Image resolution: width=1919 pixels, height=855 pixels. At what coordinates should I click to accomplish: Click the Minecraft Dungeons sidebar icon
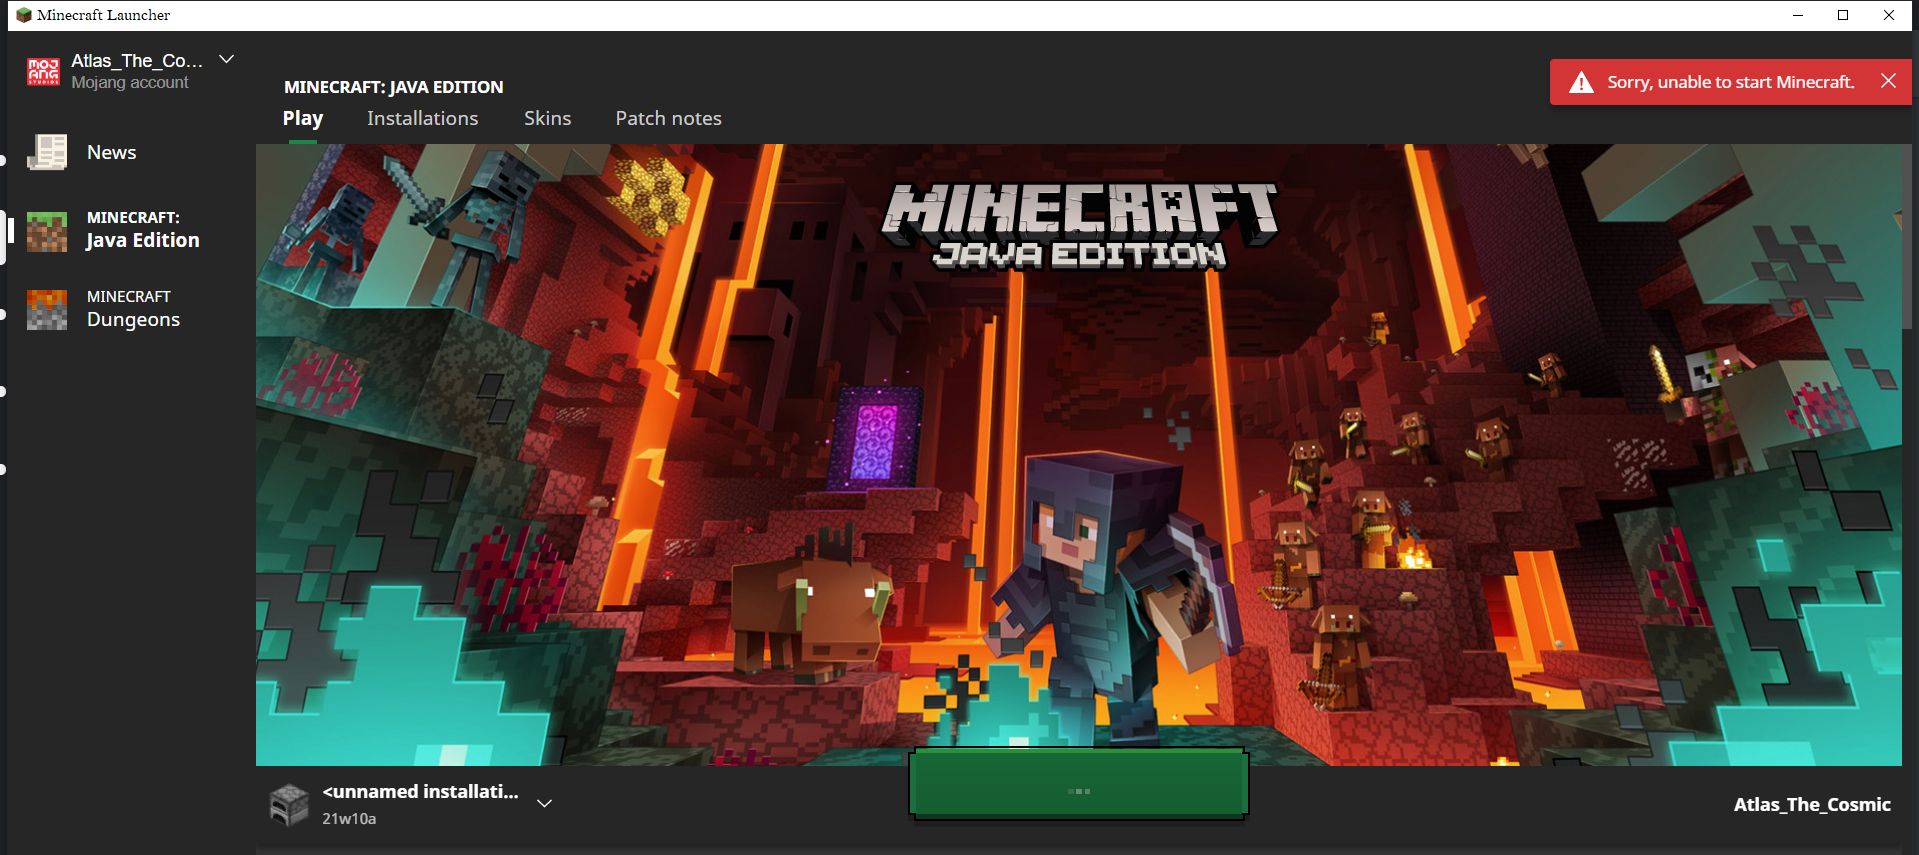[47, 309]
